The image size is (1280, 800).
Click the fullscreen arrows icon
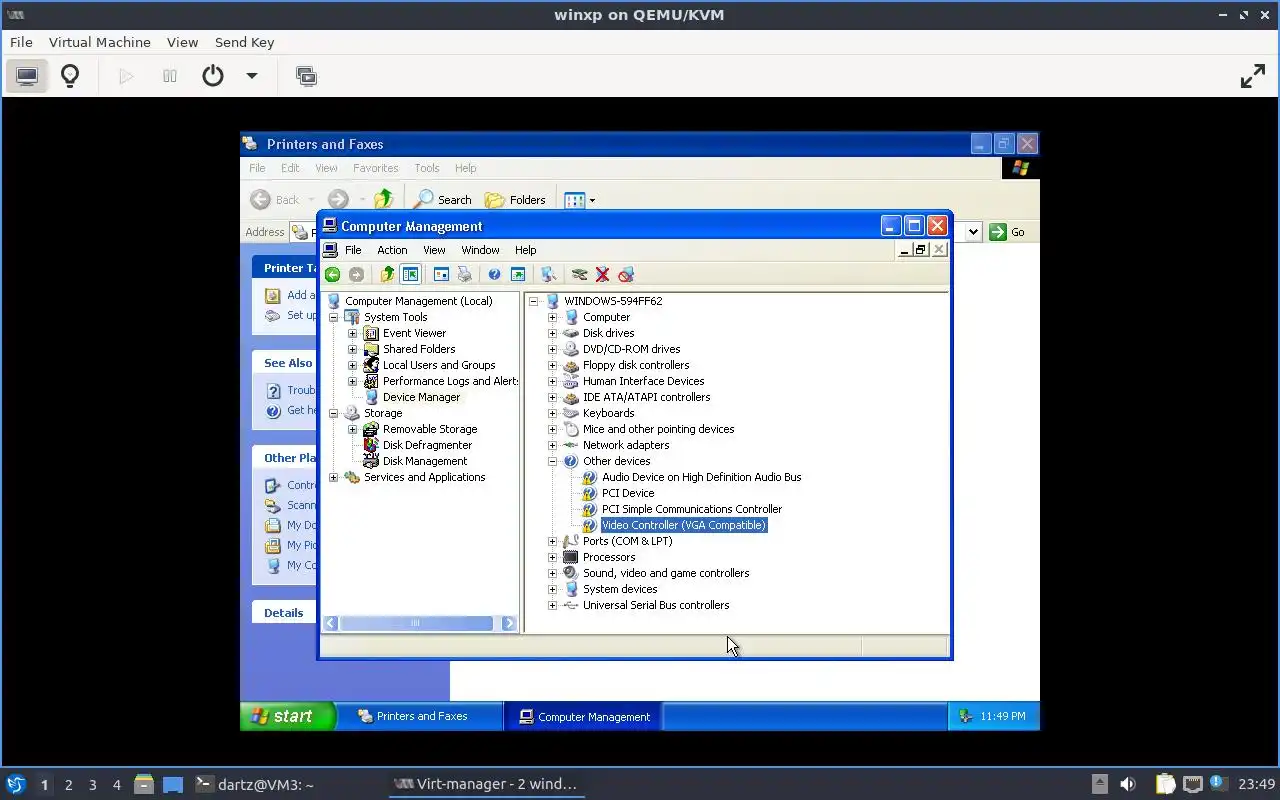[1253, 76]
